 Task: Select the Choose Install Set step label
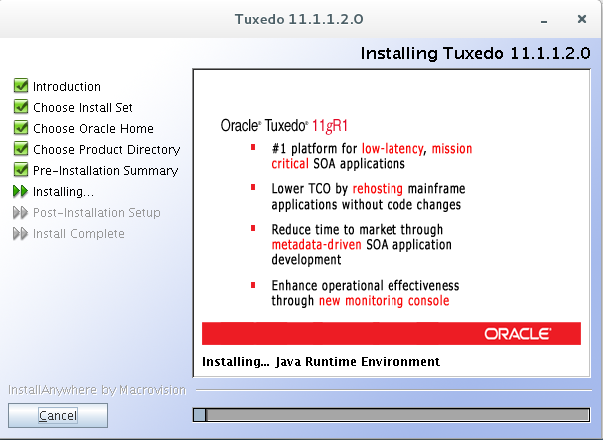pos(83,107)
